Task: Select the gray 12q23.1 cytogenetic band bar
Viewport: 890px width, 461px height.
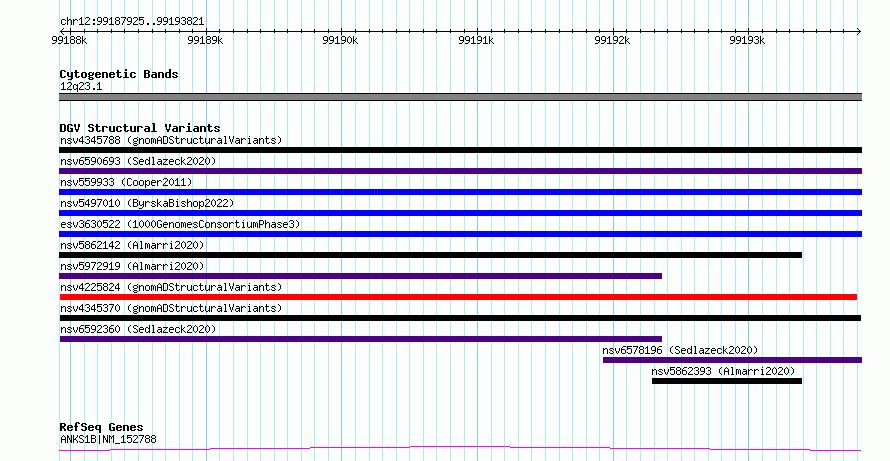Action: click(x=460, y=97)
